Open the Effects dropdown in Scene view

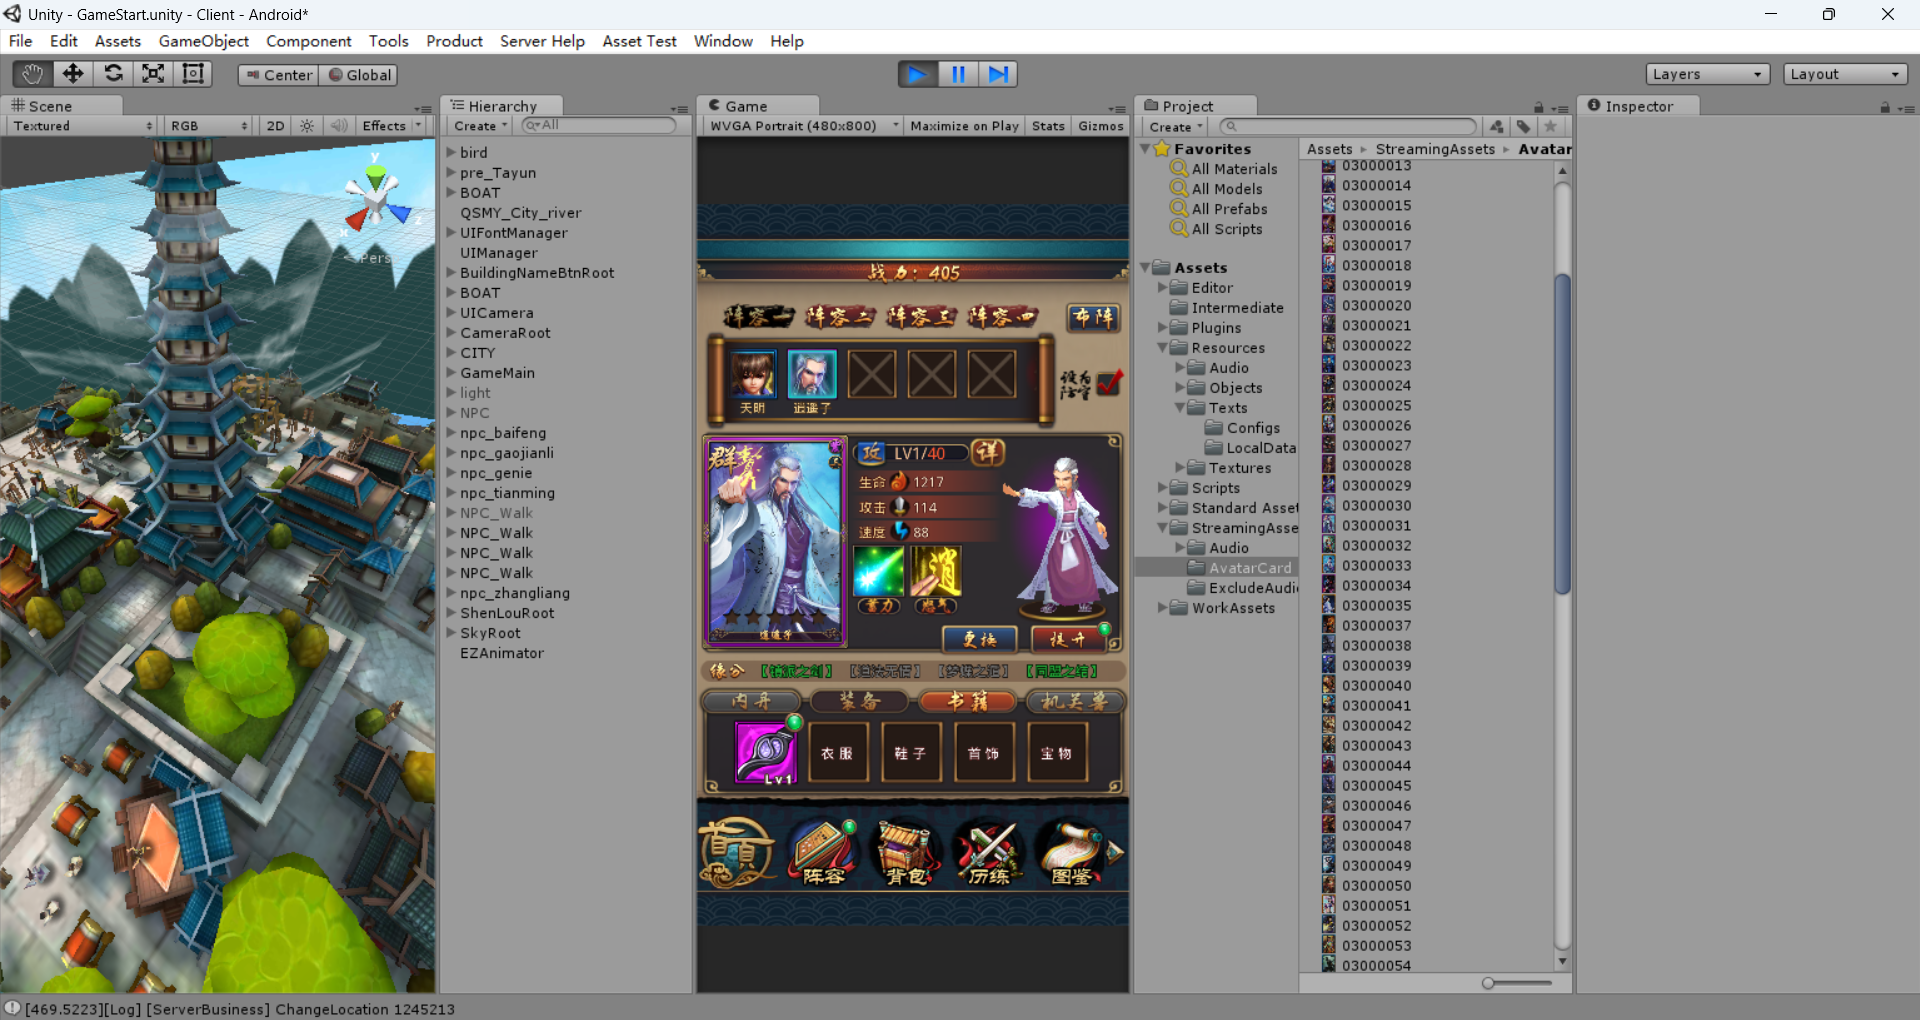391,126
